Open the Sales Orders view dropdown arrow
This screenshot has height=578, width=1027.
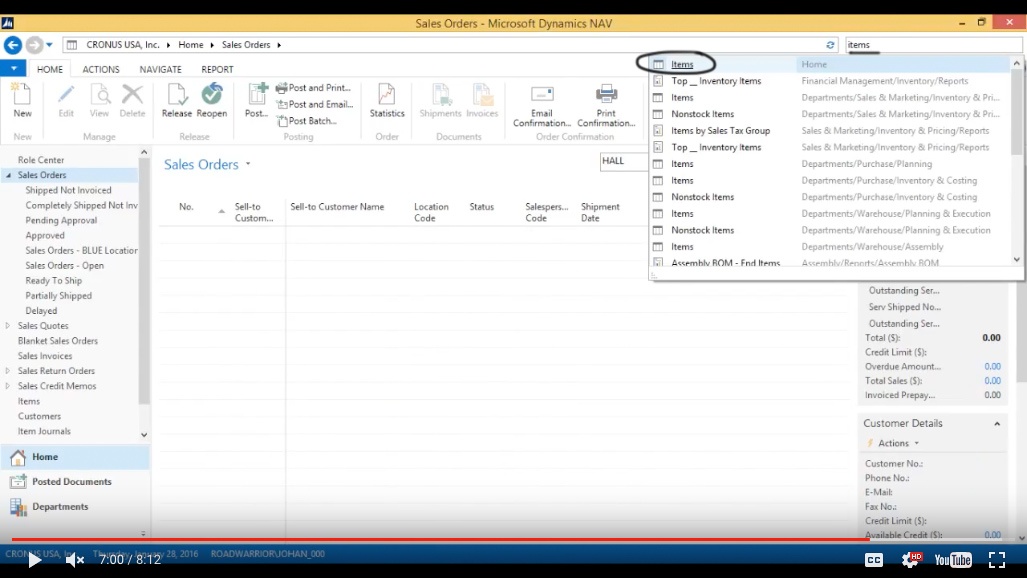248,165
